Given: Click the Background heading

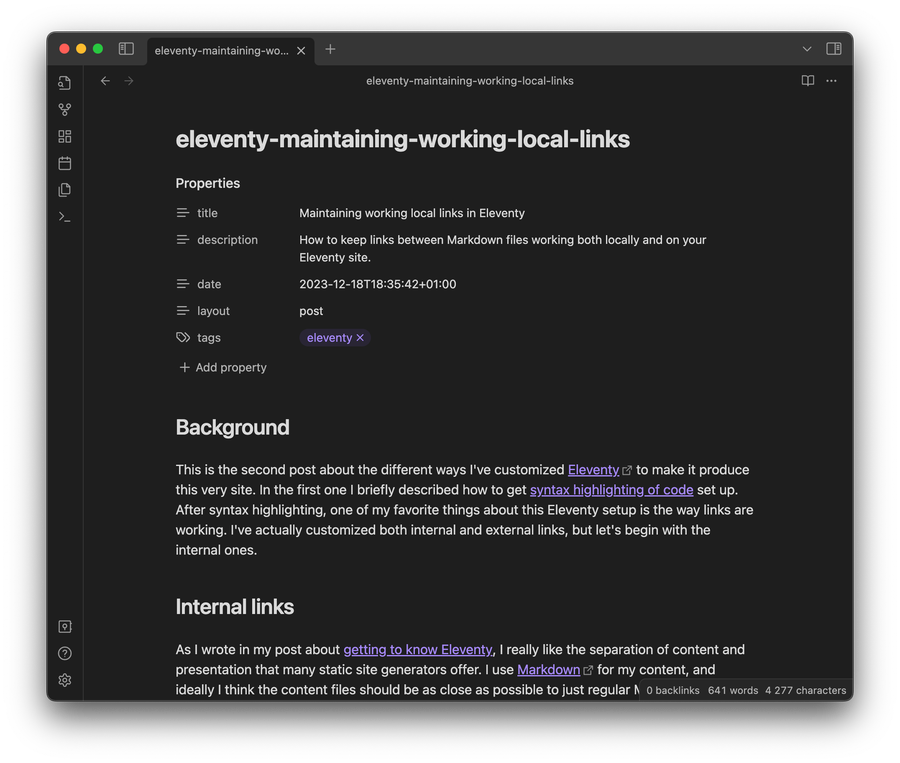Looking at the screenshot, I should [x=232, y=428].
